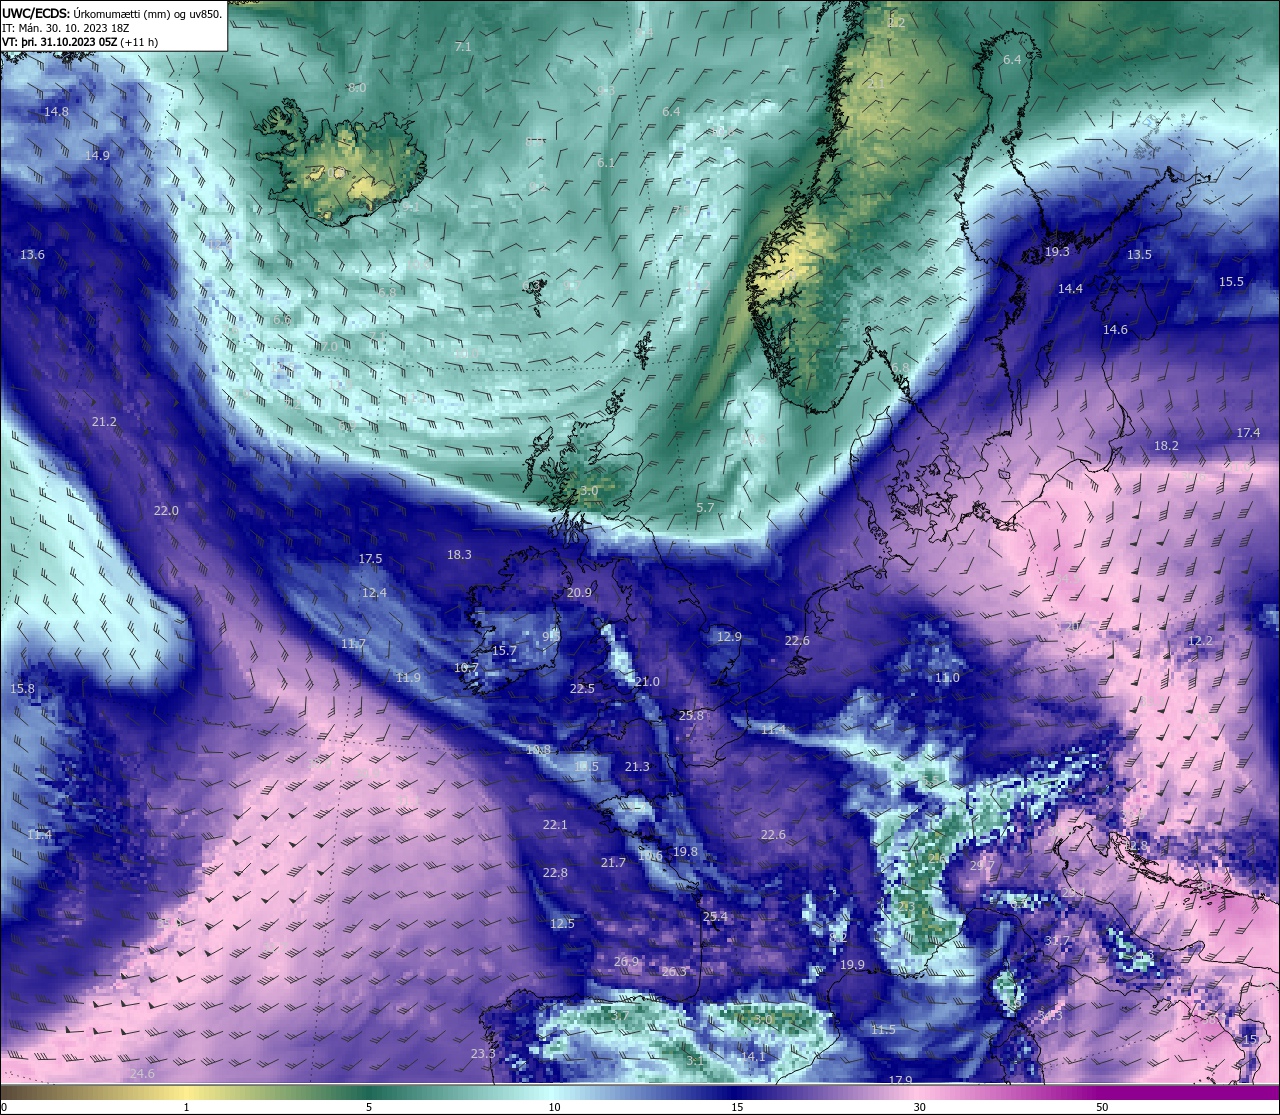The height and width of the screenshot is (1115, 1280).
Task: Click the map value 12.4
Action: click(374, 593)
